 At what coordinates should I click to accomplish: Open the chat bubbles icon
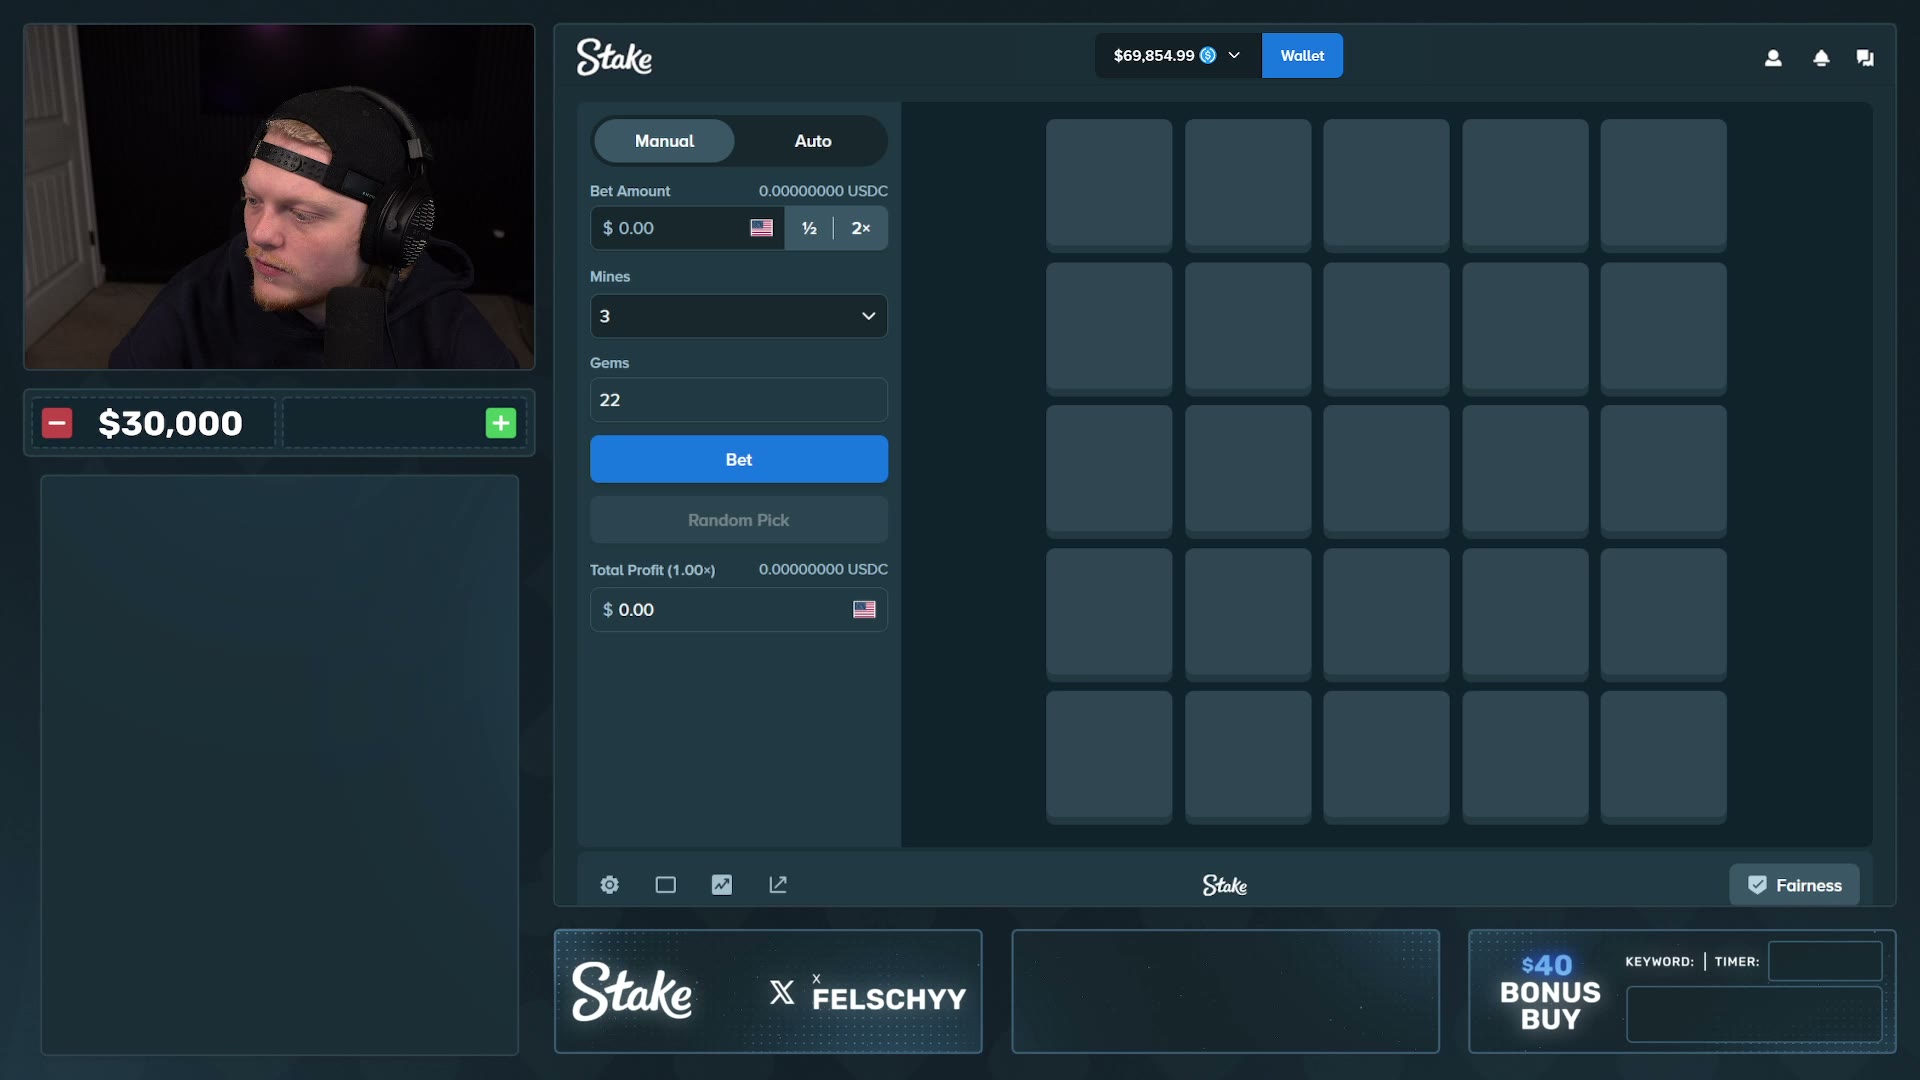click(x=1865, y=58)
